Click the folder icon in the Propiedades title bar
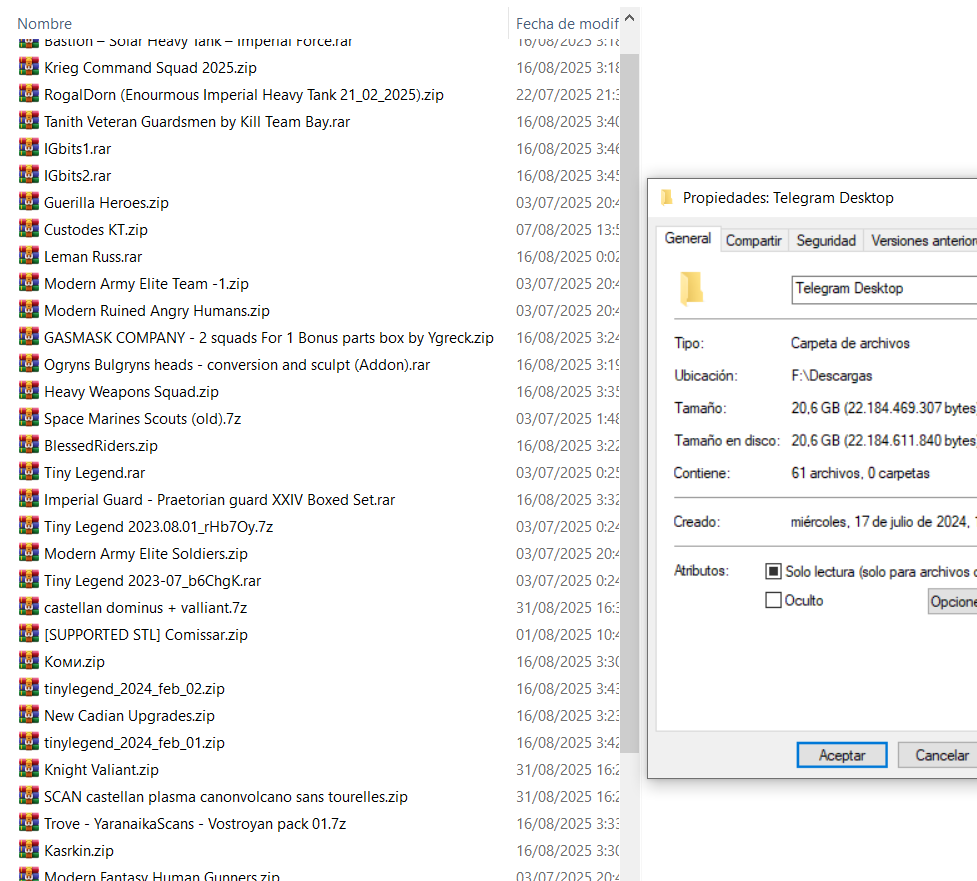This screenshot has width=977, height=881. point(667,198)
